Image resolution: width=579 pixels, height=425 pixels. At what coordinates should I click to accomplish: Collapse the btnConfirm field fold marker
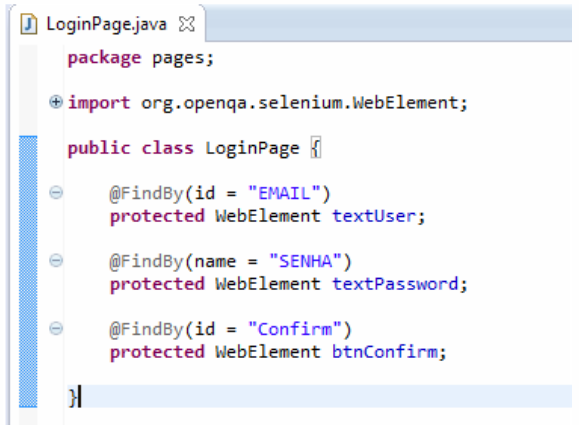[x=56, y=329]
